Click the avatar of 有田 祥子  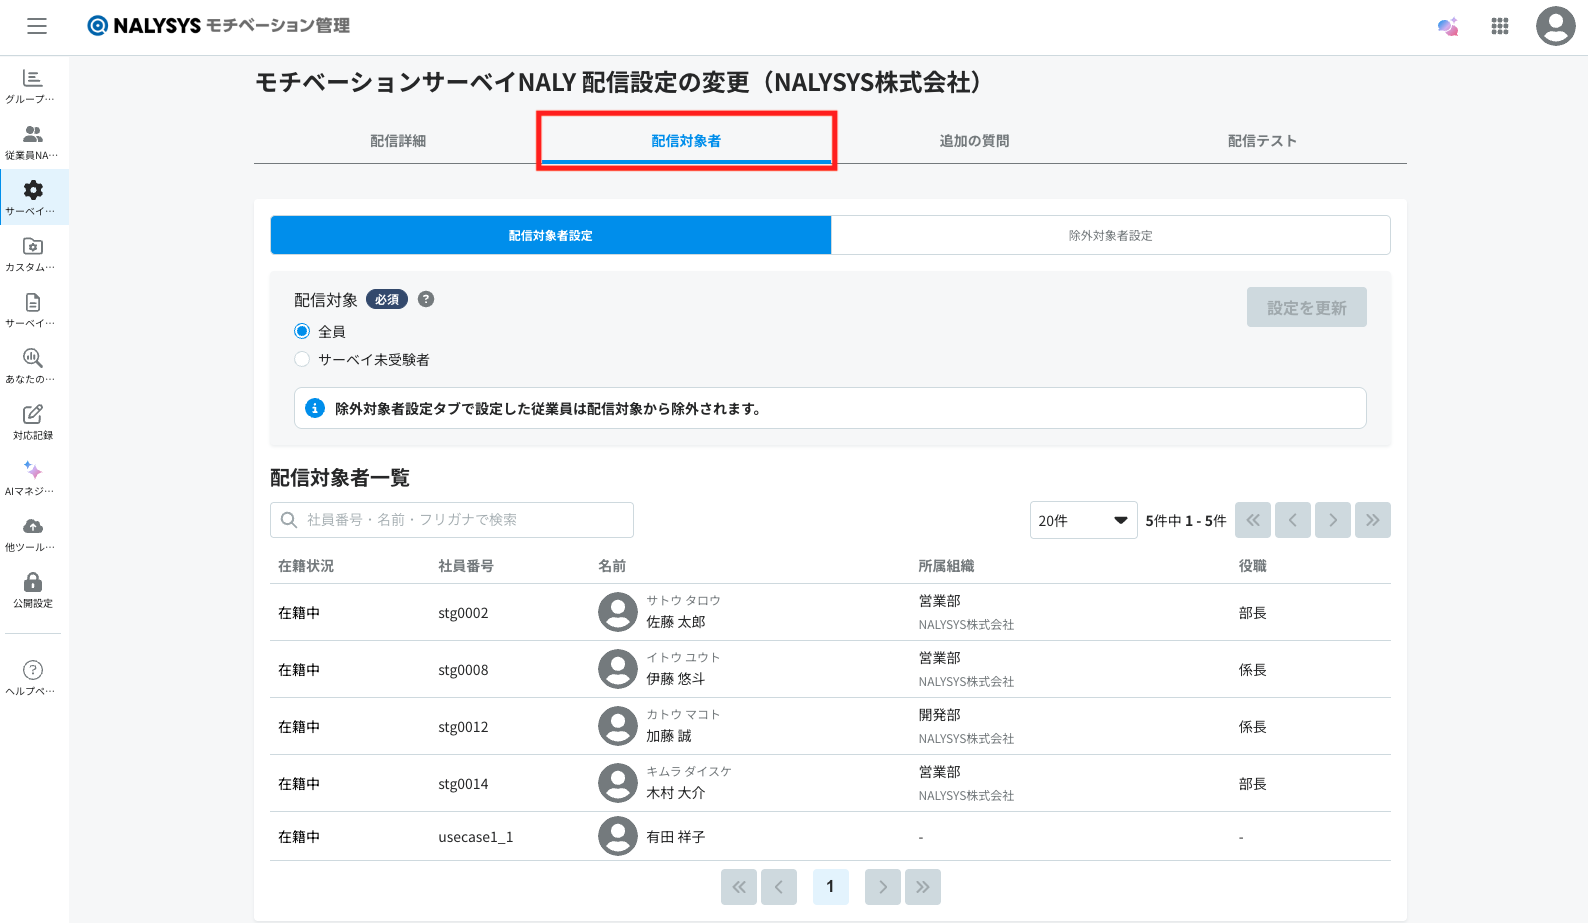tap(618, 836)
